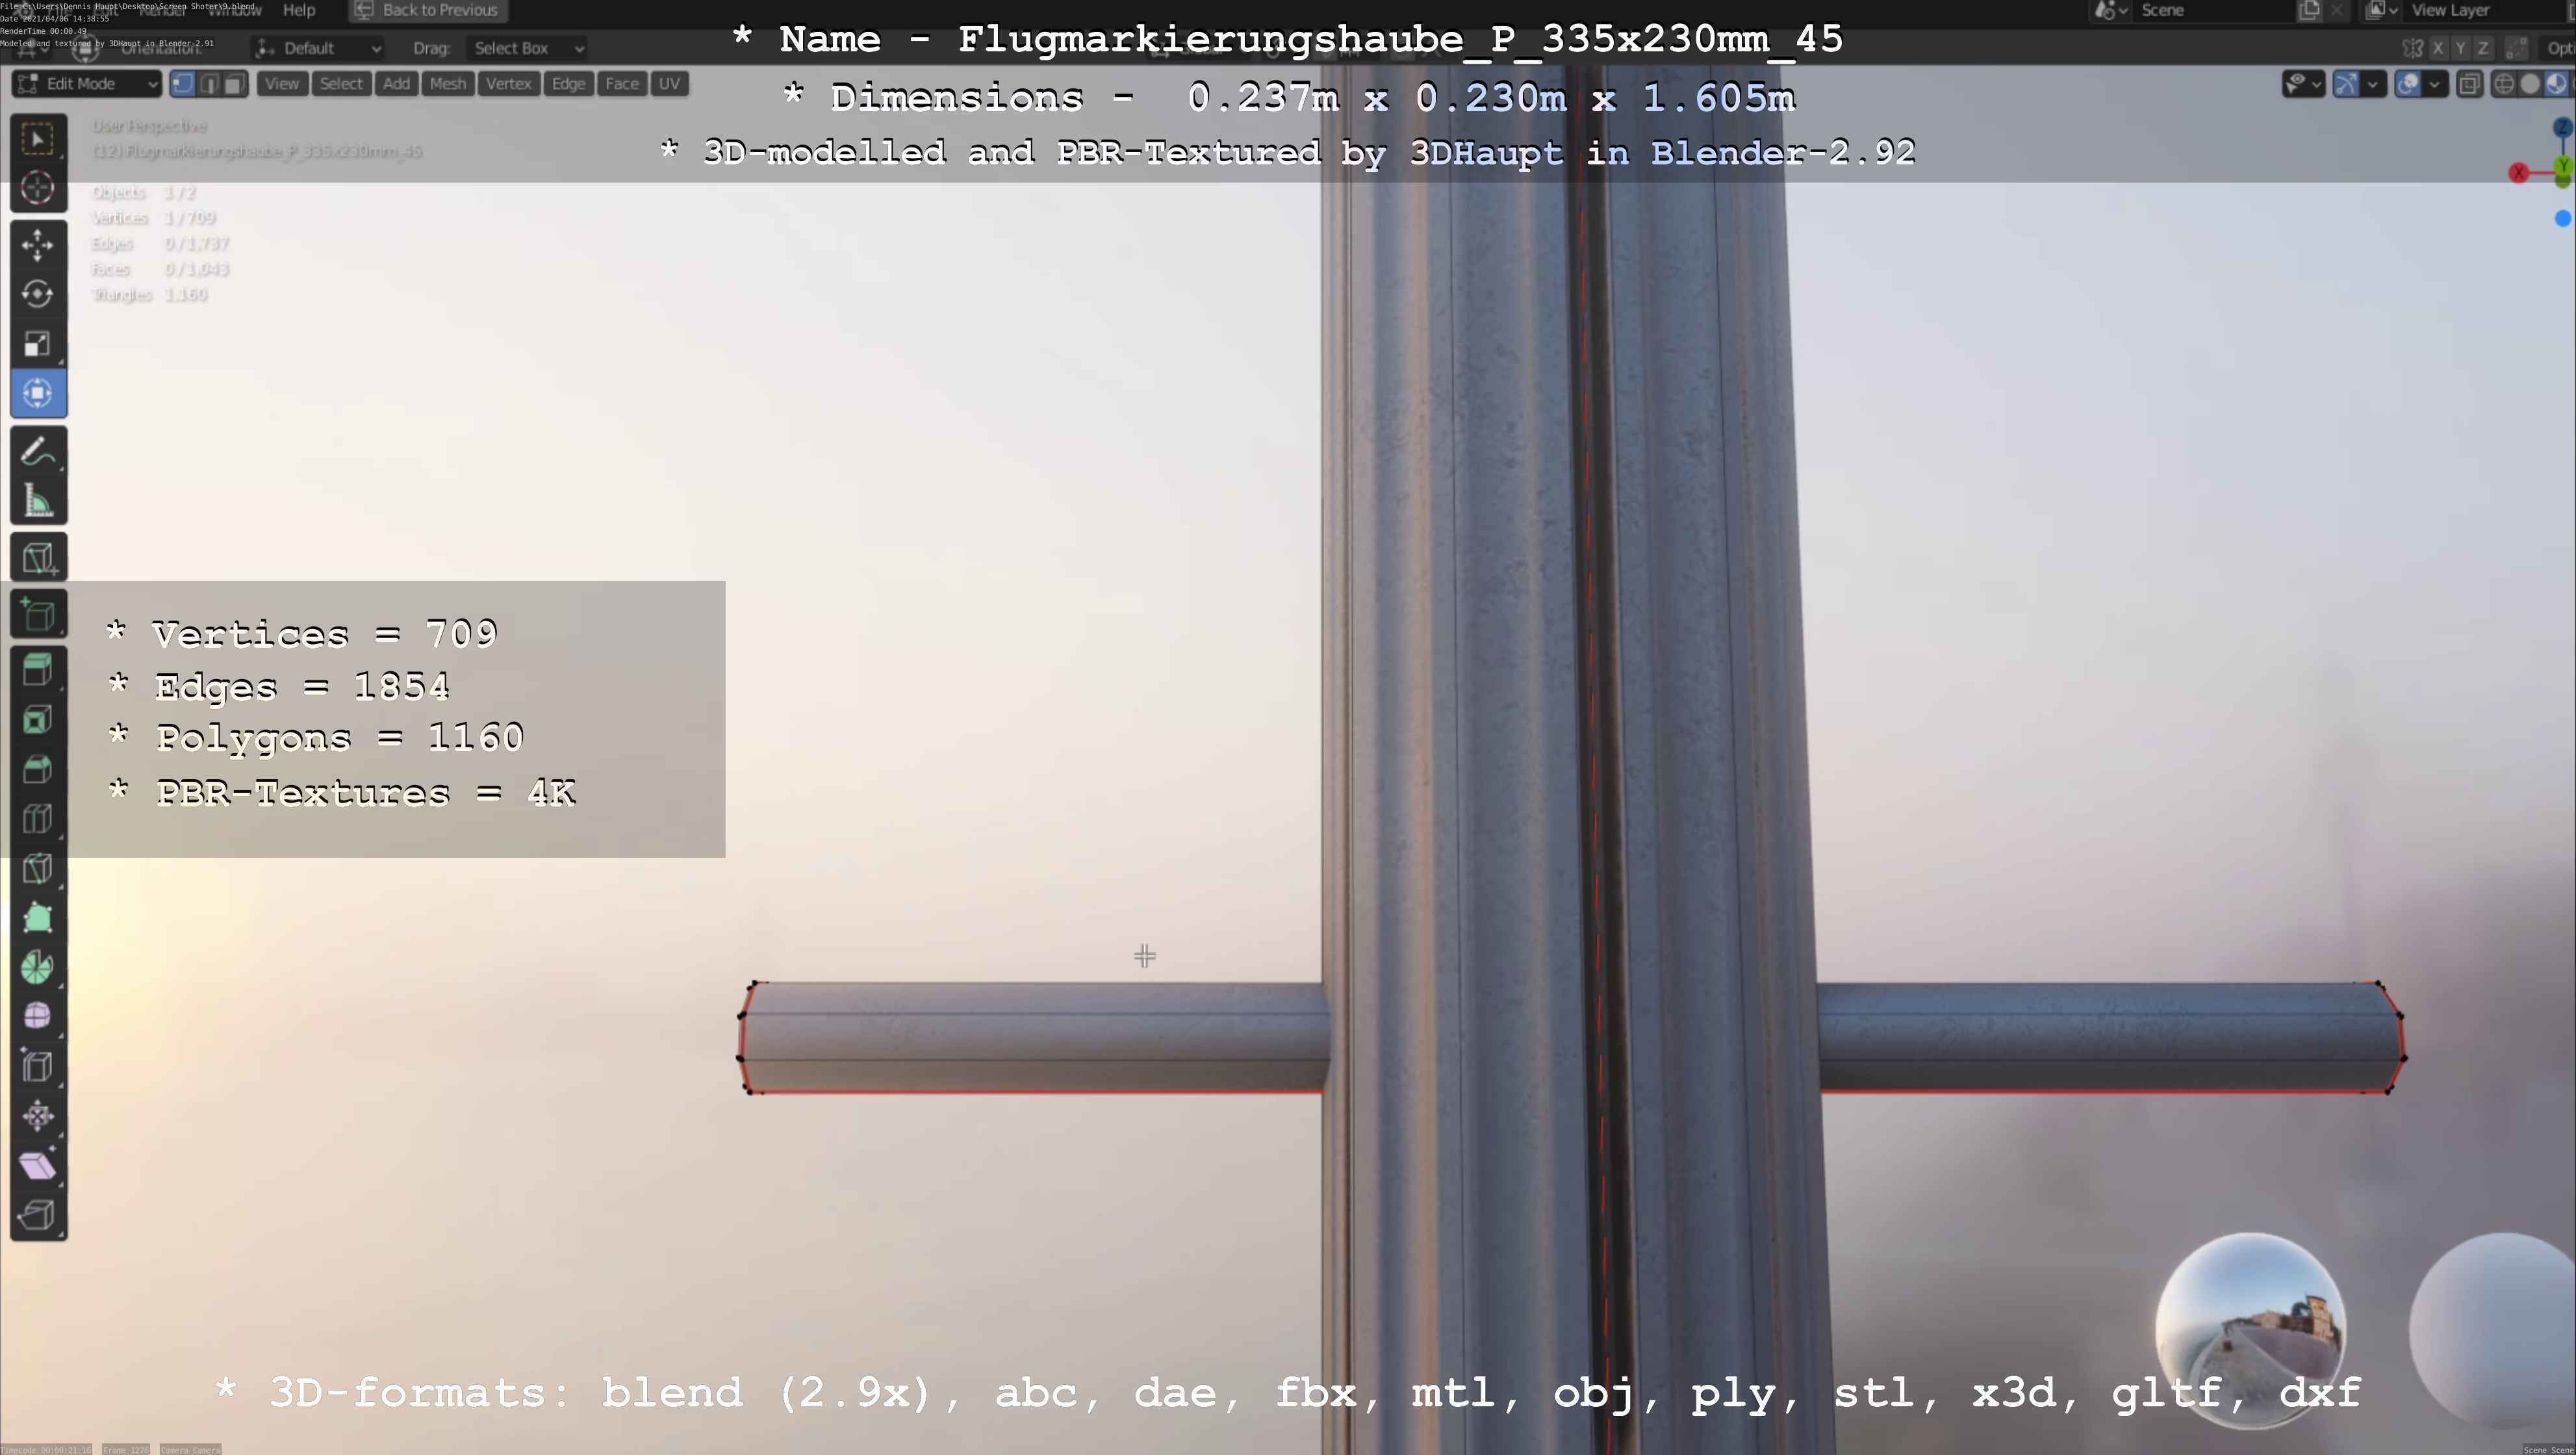Select the Spin tool icon

pyautogui.click(x=37, y=967)
